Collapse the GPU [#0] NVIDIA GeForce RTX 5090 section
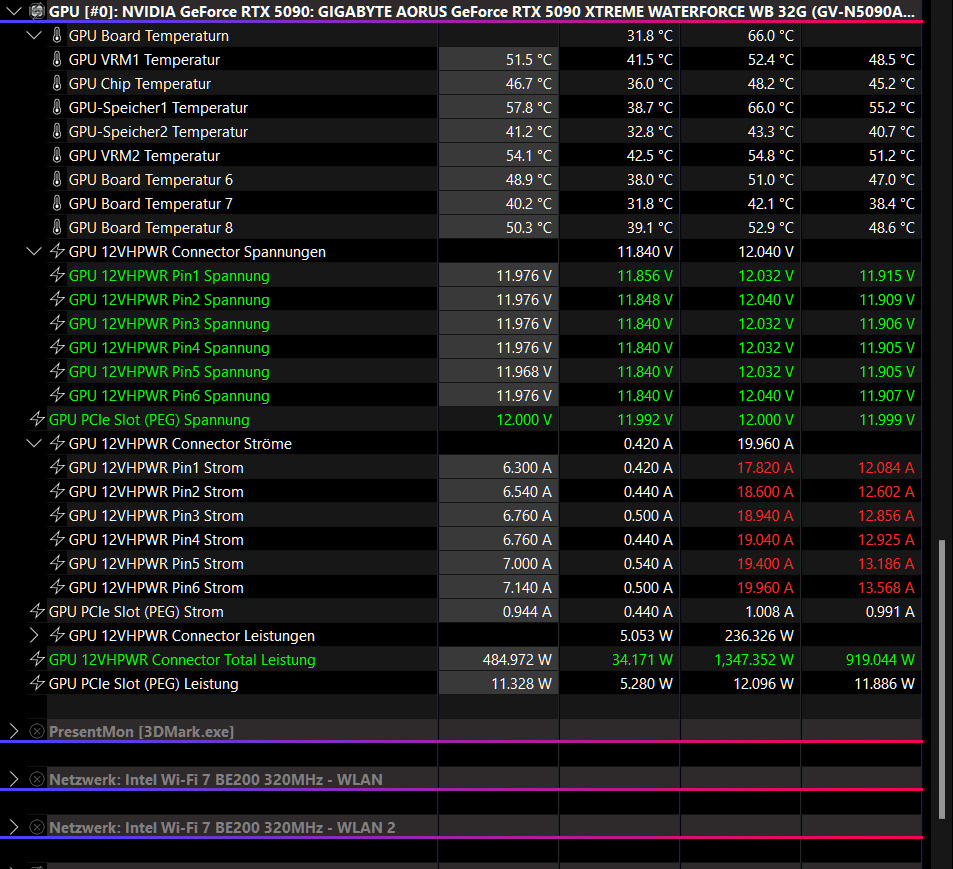The width and height of the screenshot is (953, 869). pyautogui.click(x=13, y=11)
